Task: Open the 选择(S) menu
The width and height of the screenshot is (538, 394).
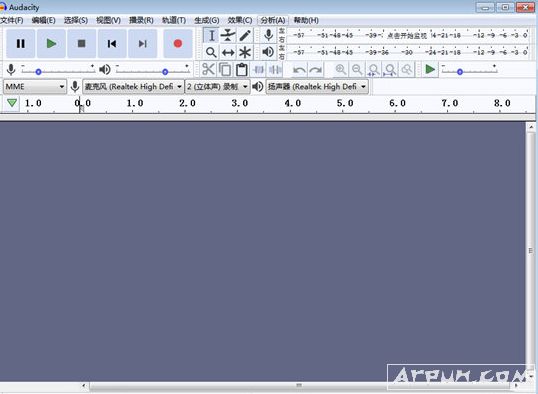Action: 76,21
